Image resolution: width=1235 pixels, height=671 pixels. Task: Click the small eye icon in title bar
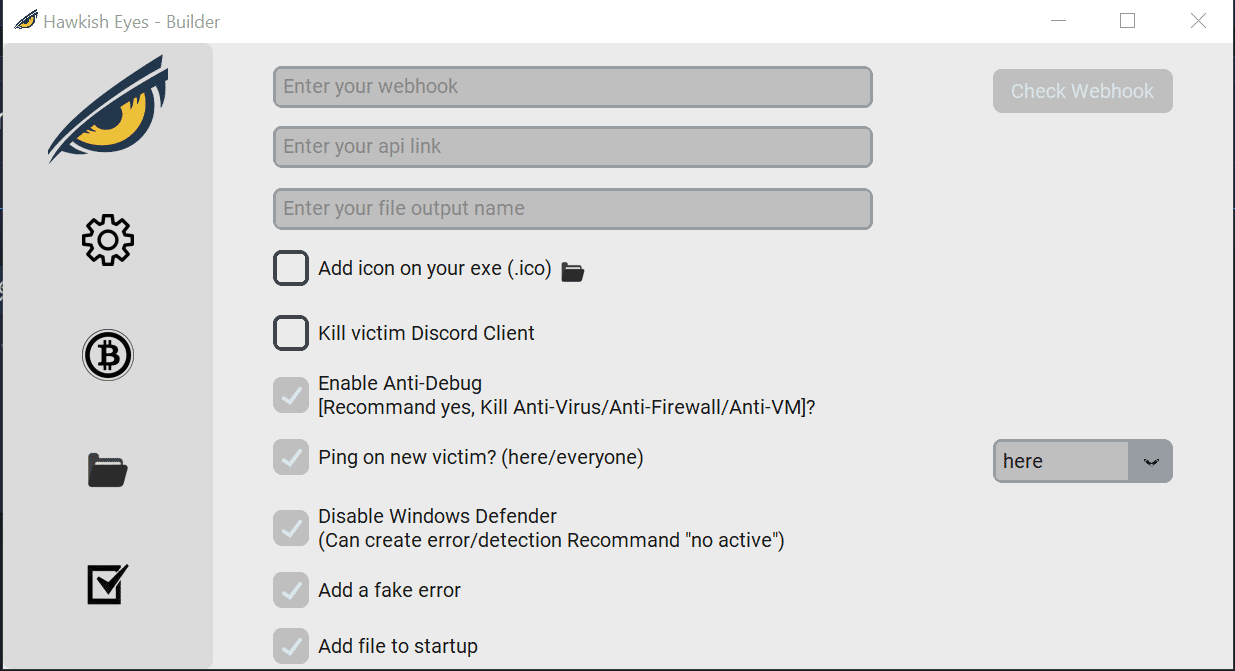tap(25, 21)
